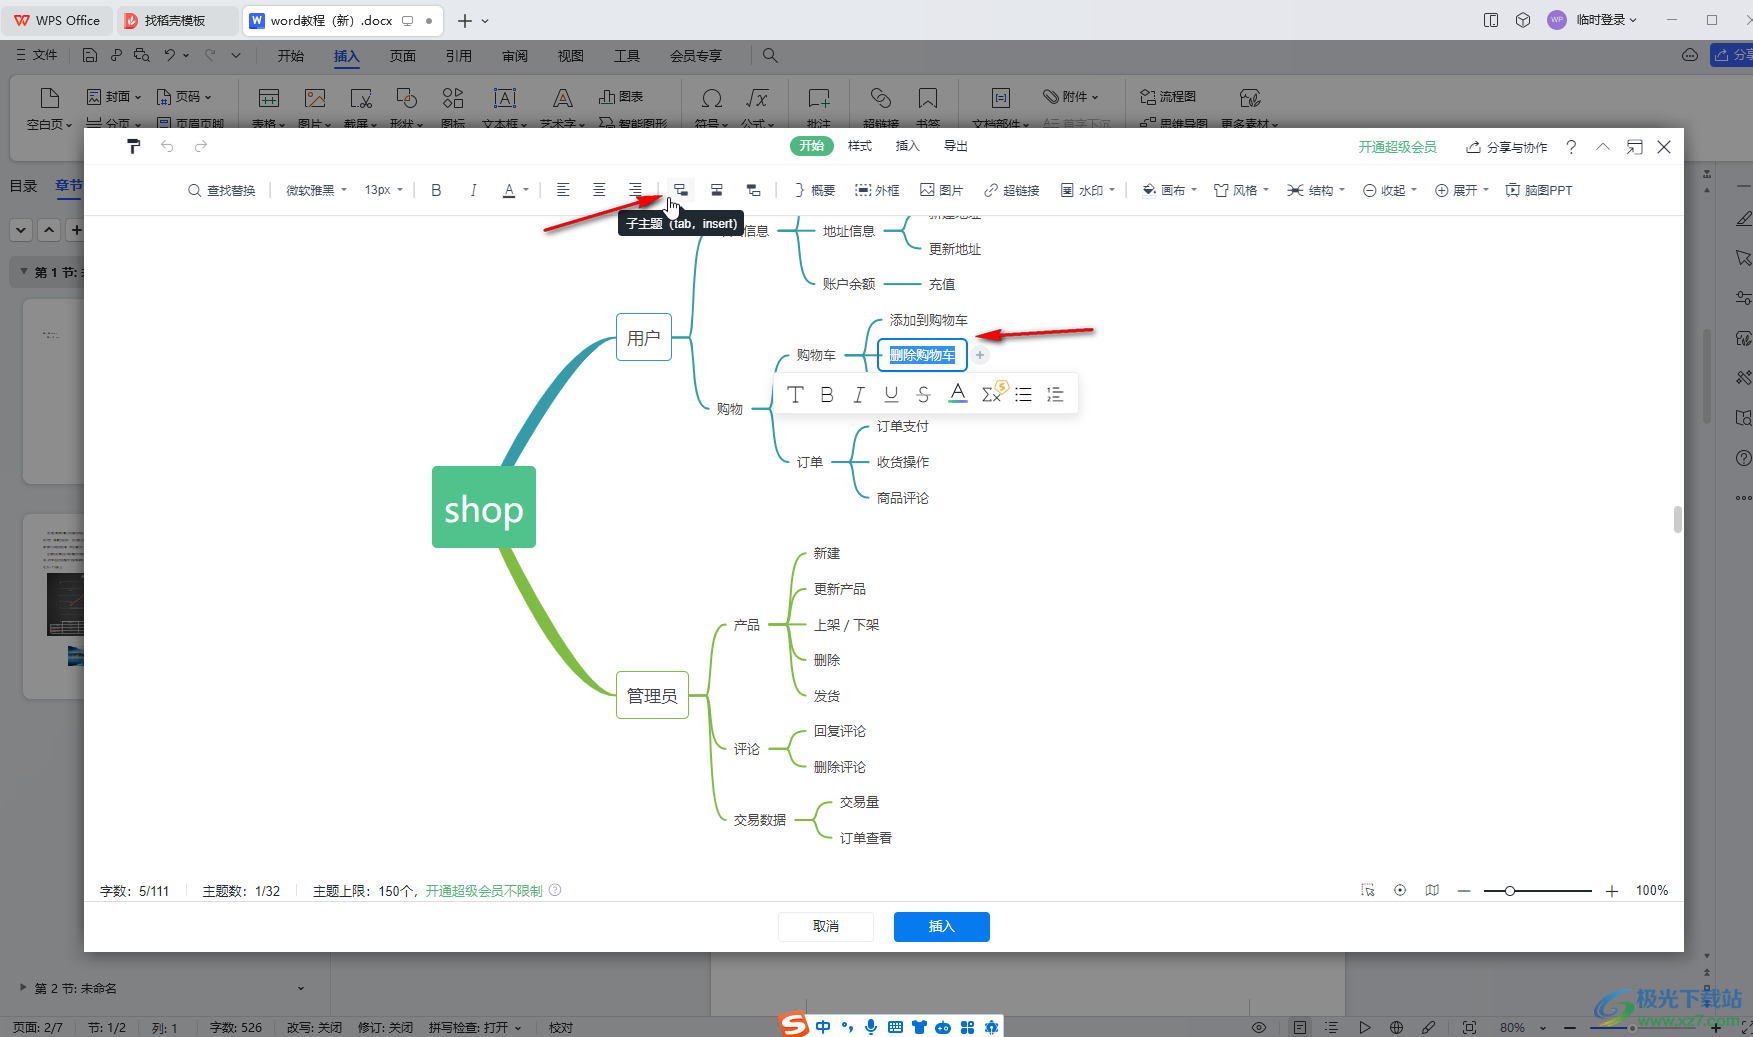This screenshot has height=1037, width=1753.
Task: Switch to the 样式 tab in mind map dialog
Action: point(860,146)
